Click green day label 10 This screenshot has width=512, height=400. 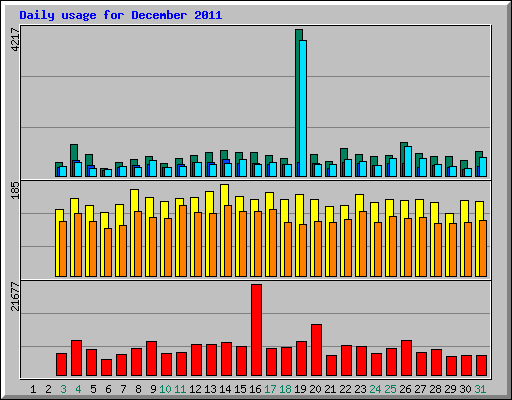pos(165,389)
